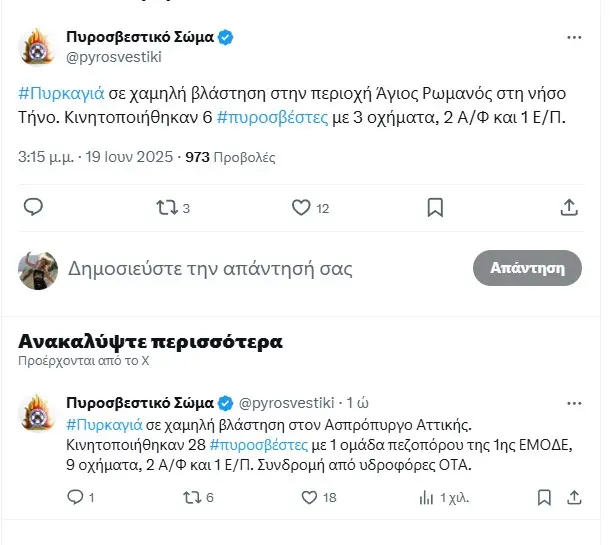Reply to the Tinos fire tweet

pyautogui.click(x=33, y=207)
